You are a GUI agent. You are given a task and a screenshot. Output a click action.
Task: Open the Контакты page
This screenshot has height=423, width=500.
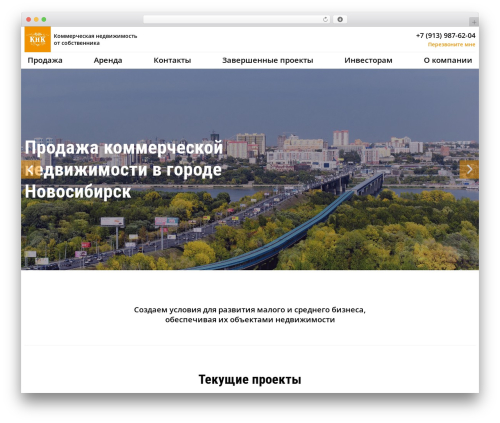[172, 60]
